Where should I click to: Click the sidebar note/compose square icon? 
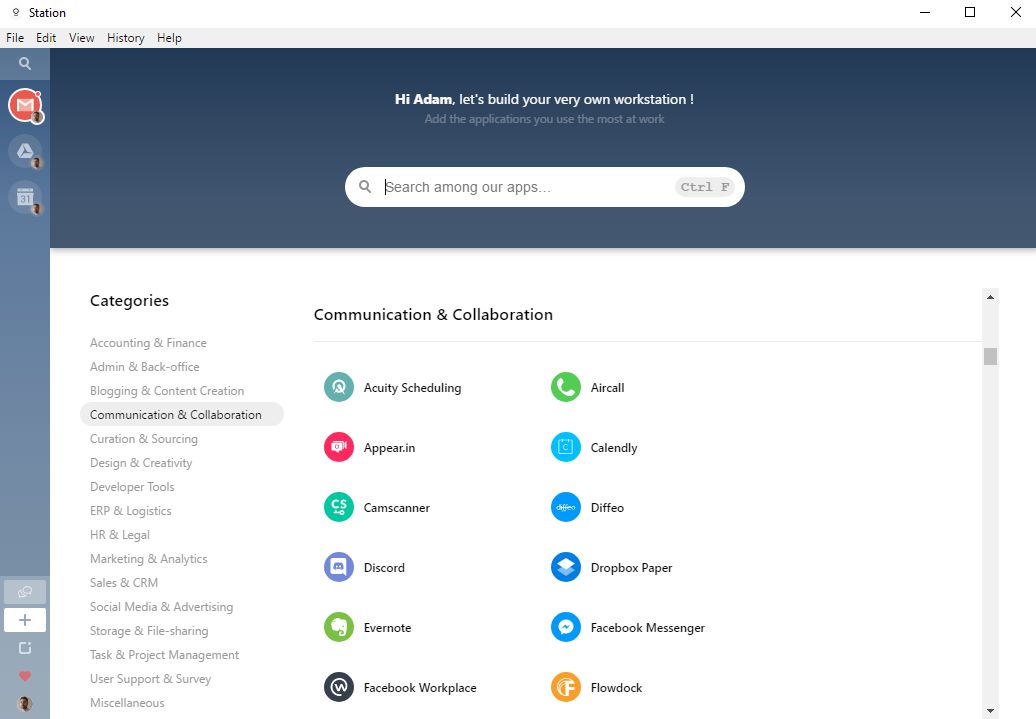point(25,648)
